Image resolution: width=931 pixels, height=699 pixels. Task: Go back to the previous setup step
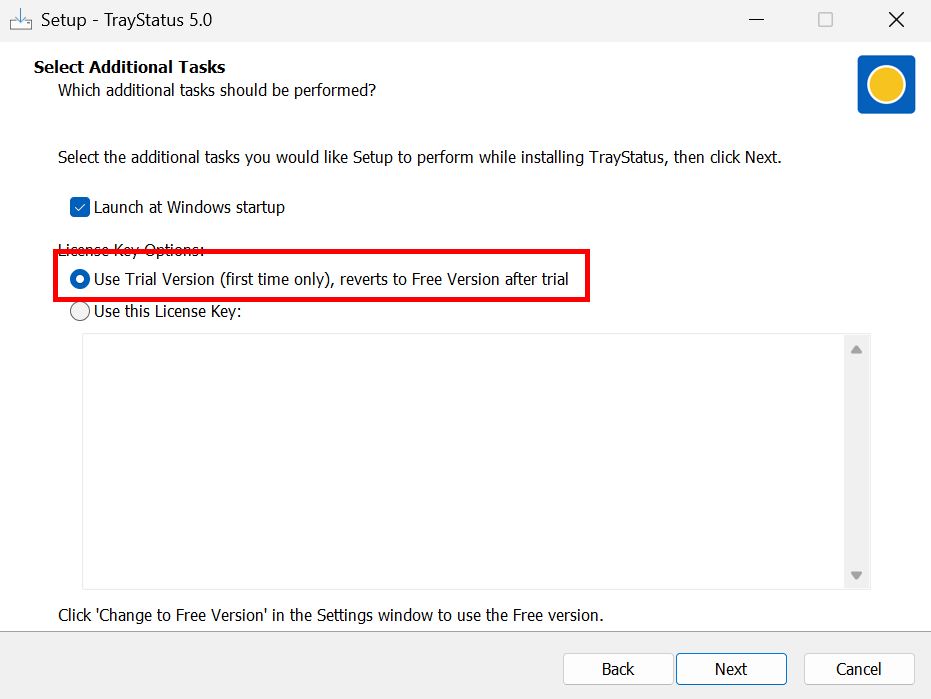point(618,669)
